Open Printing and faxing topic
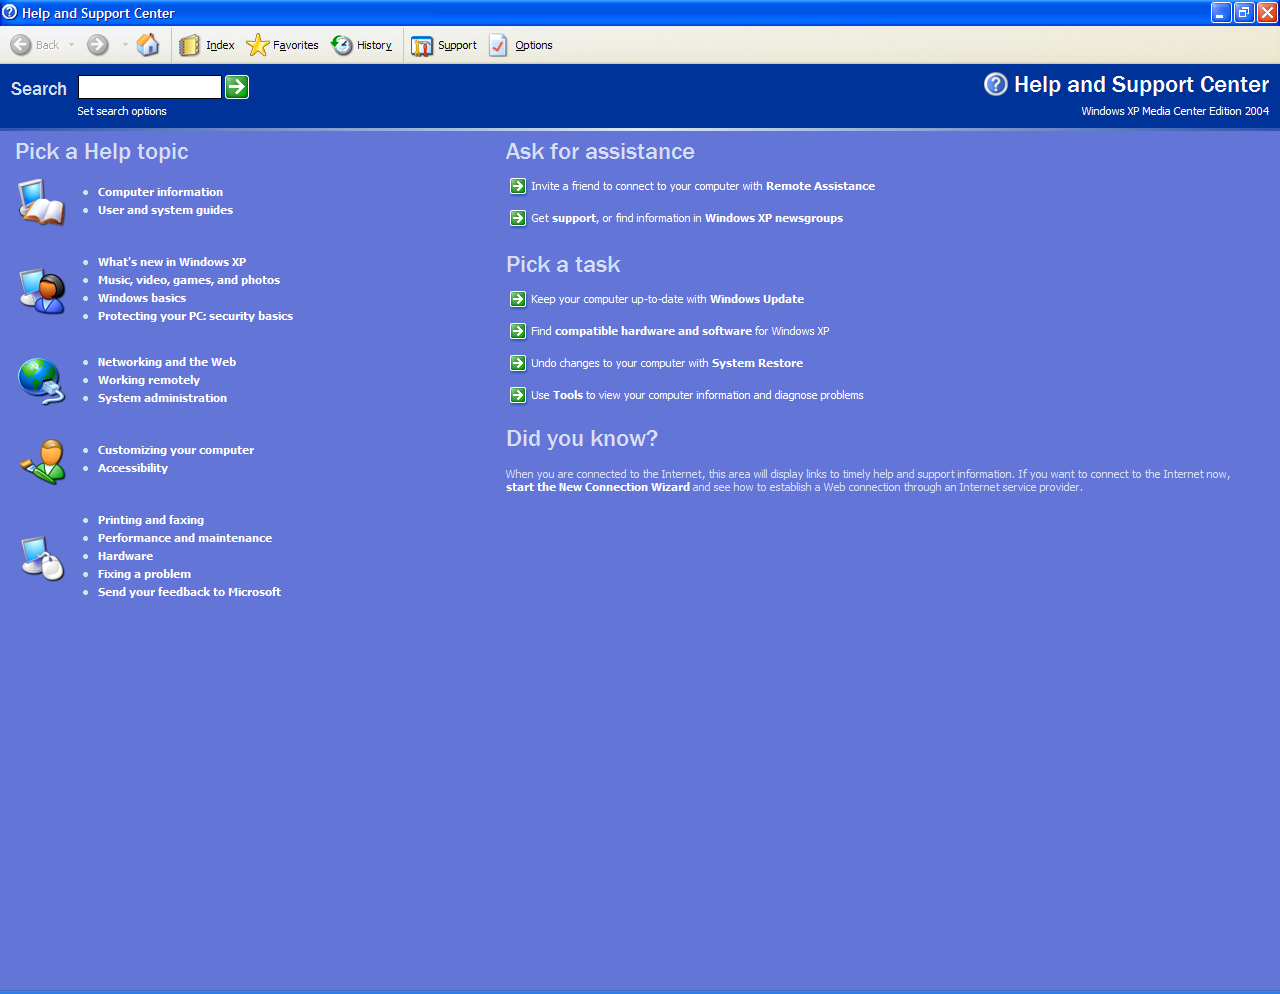The height and width of the screenshot is (994, 1280). (x=151, y=520)
